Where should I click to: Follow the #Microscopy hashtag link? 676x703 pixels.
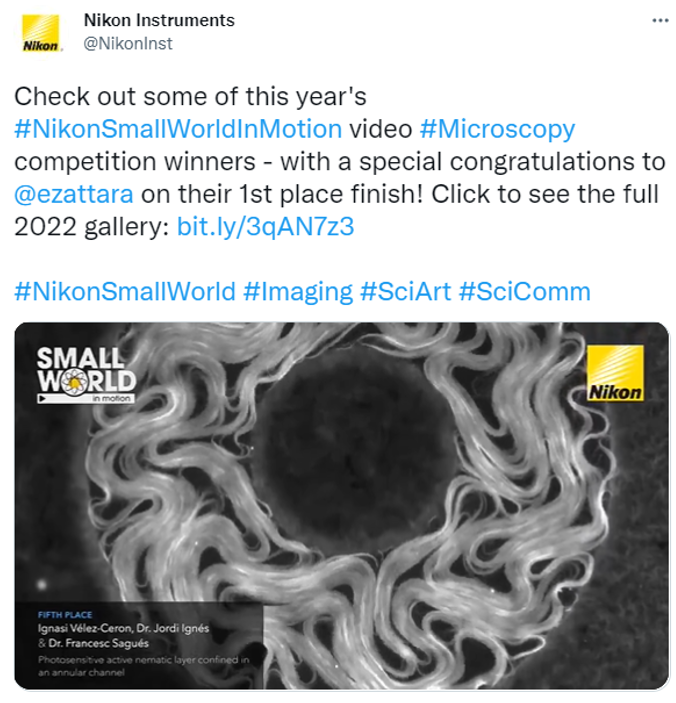pyautogui.click(x=497, y=129)
